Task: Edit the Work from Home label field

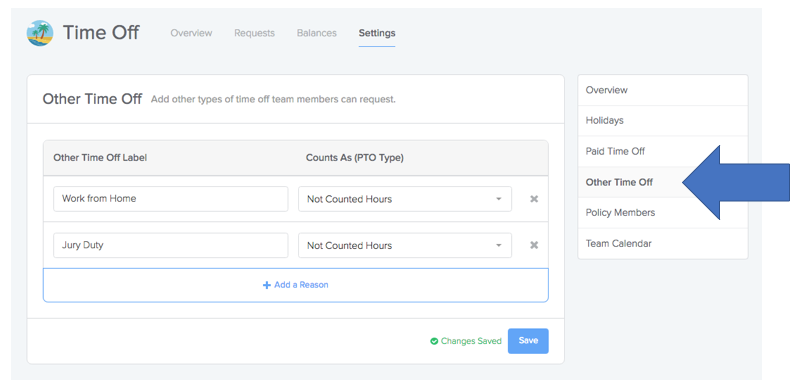Action: click(x=171, y=199)
